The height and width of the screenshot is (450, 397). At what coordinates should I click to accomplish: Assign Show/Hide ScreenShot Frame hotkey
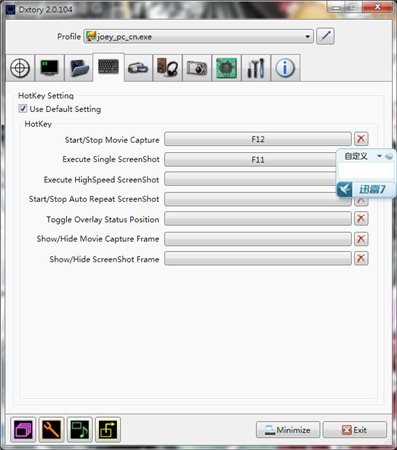258,258
